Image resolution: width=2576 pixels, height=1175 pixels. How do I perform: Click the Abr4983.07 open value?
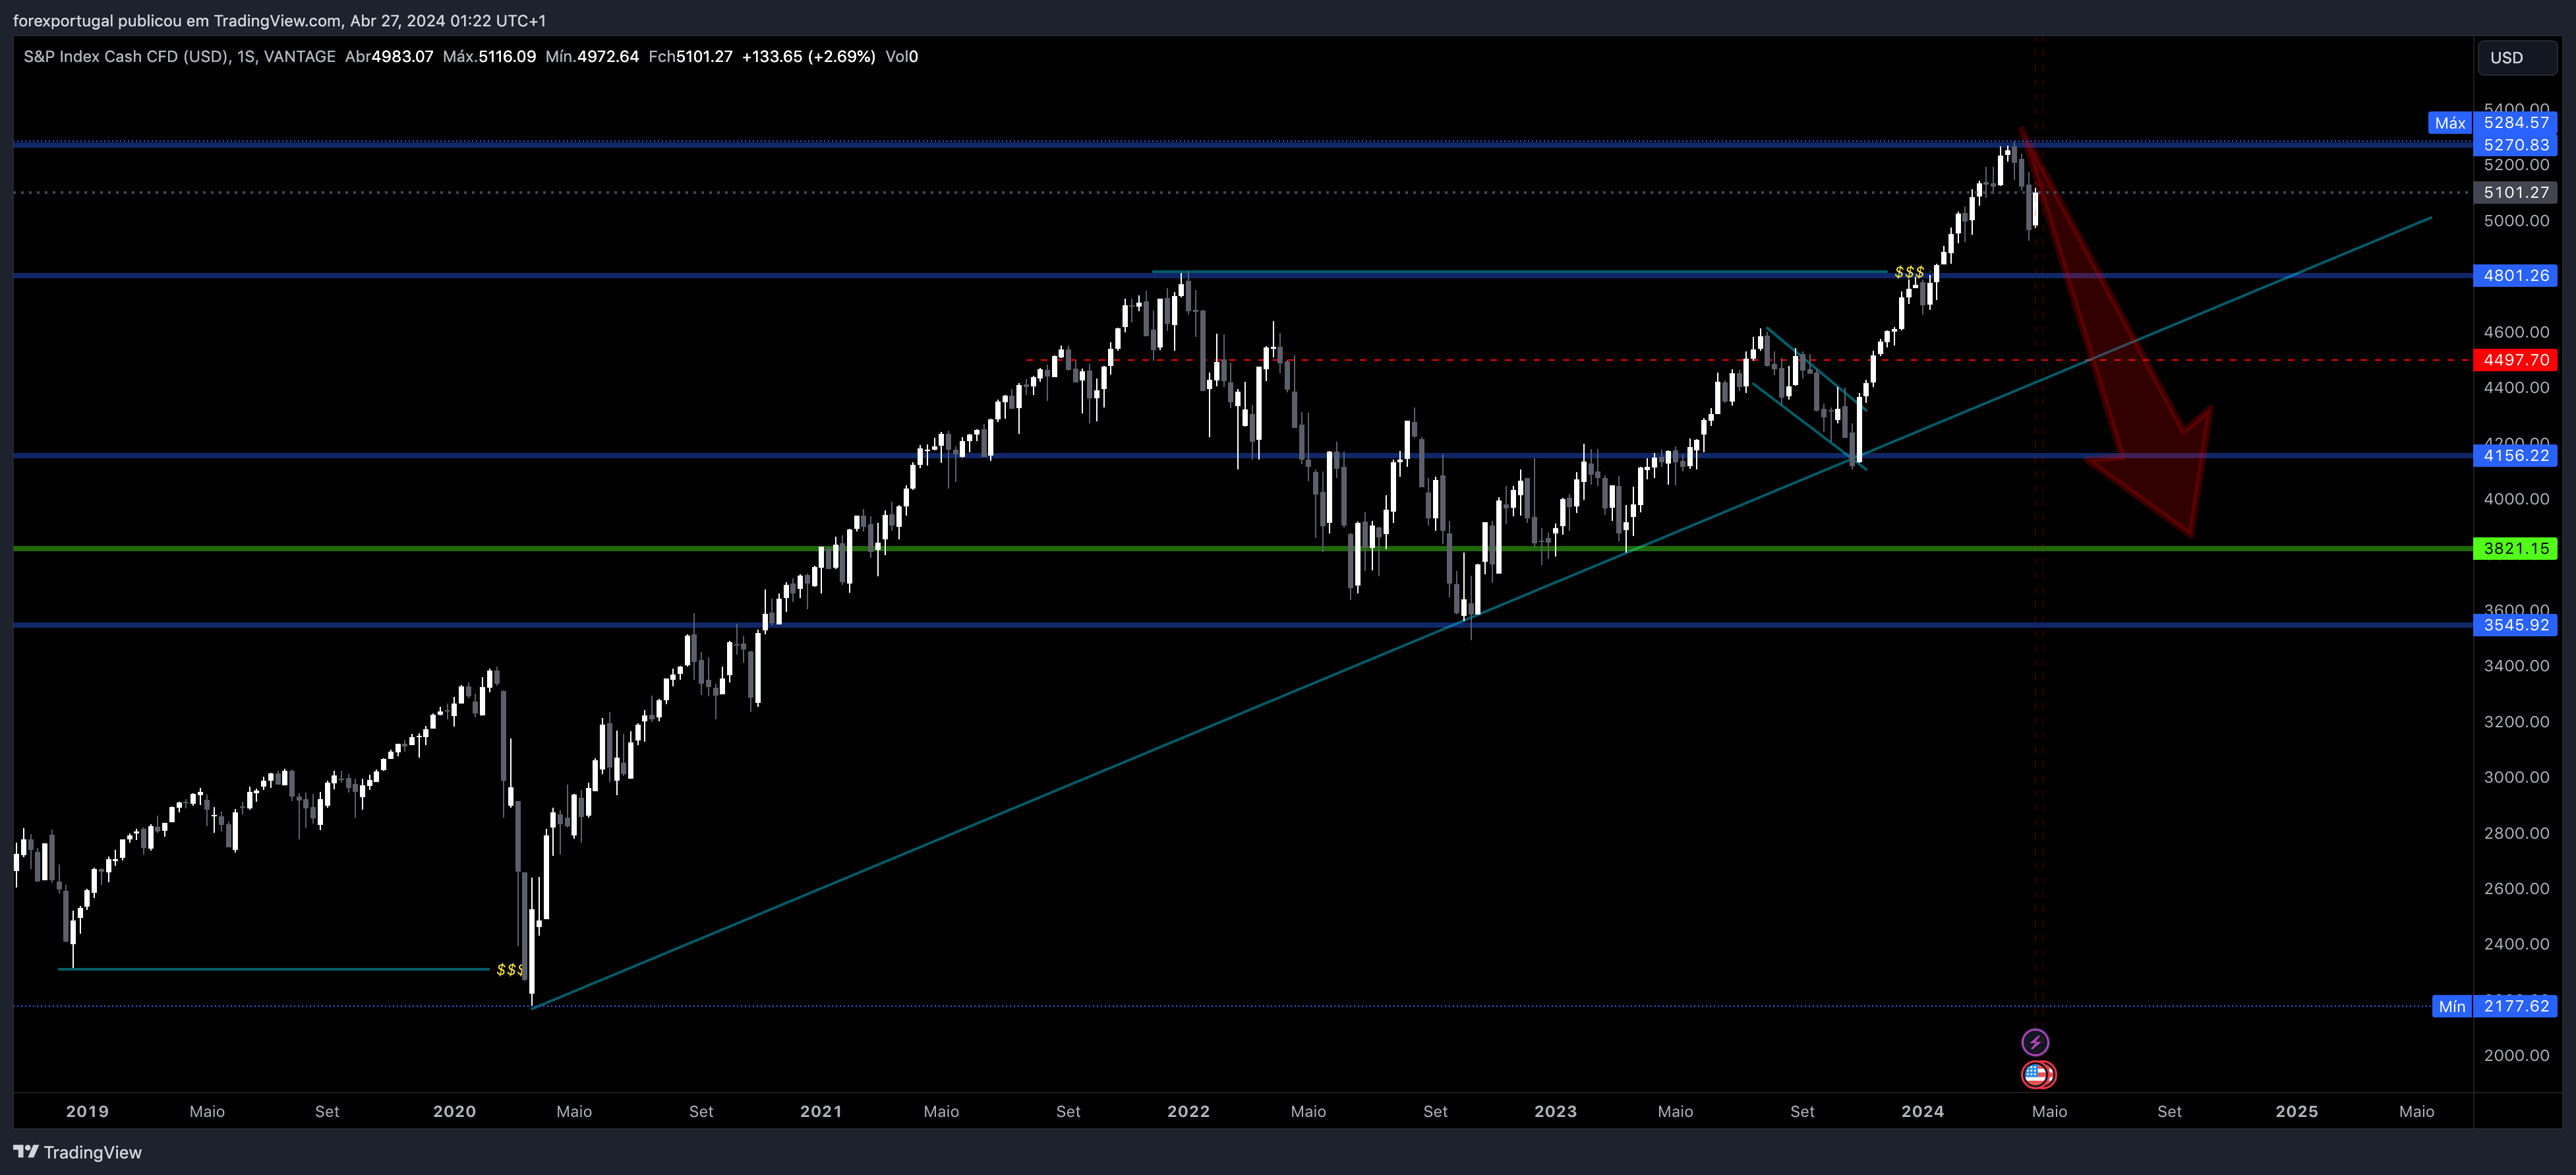pyautogui.click(x=389, y=56)
